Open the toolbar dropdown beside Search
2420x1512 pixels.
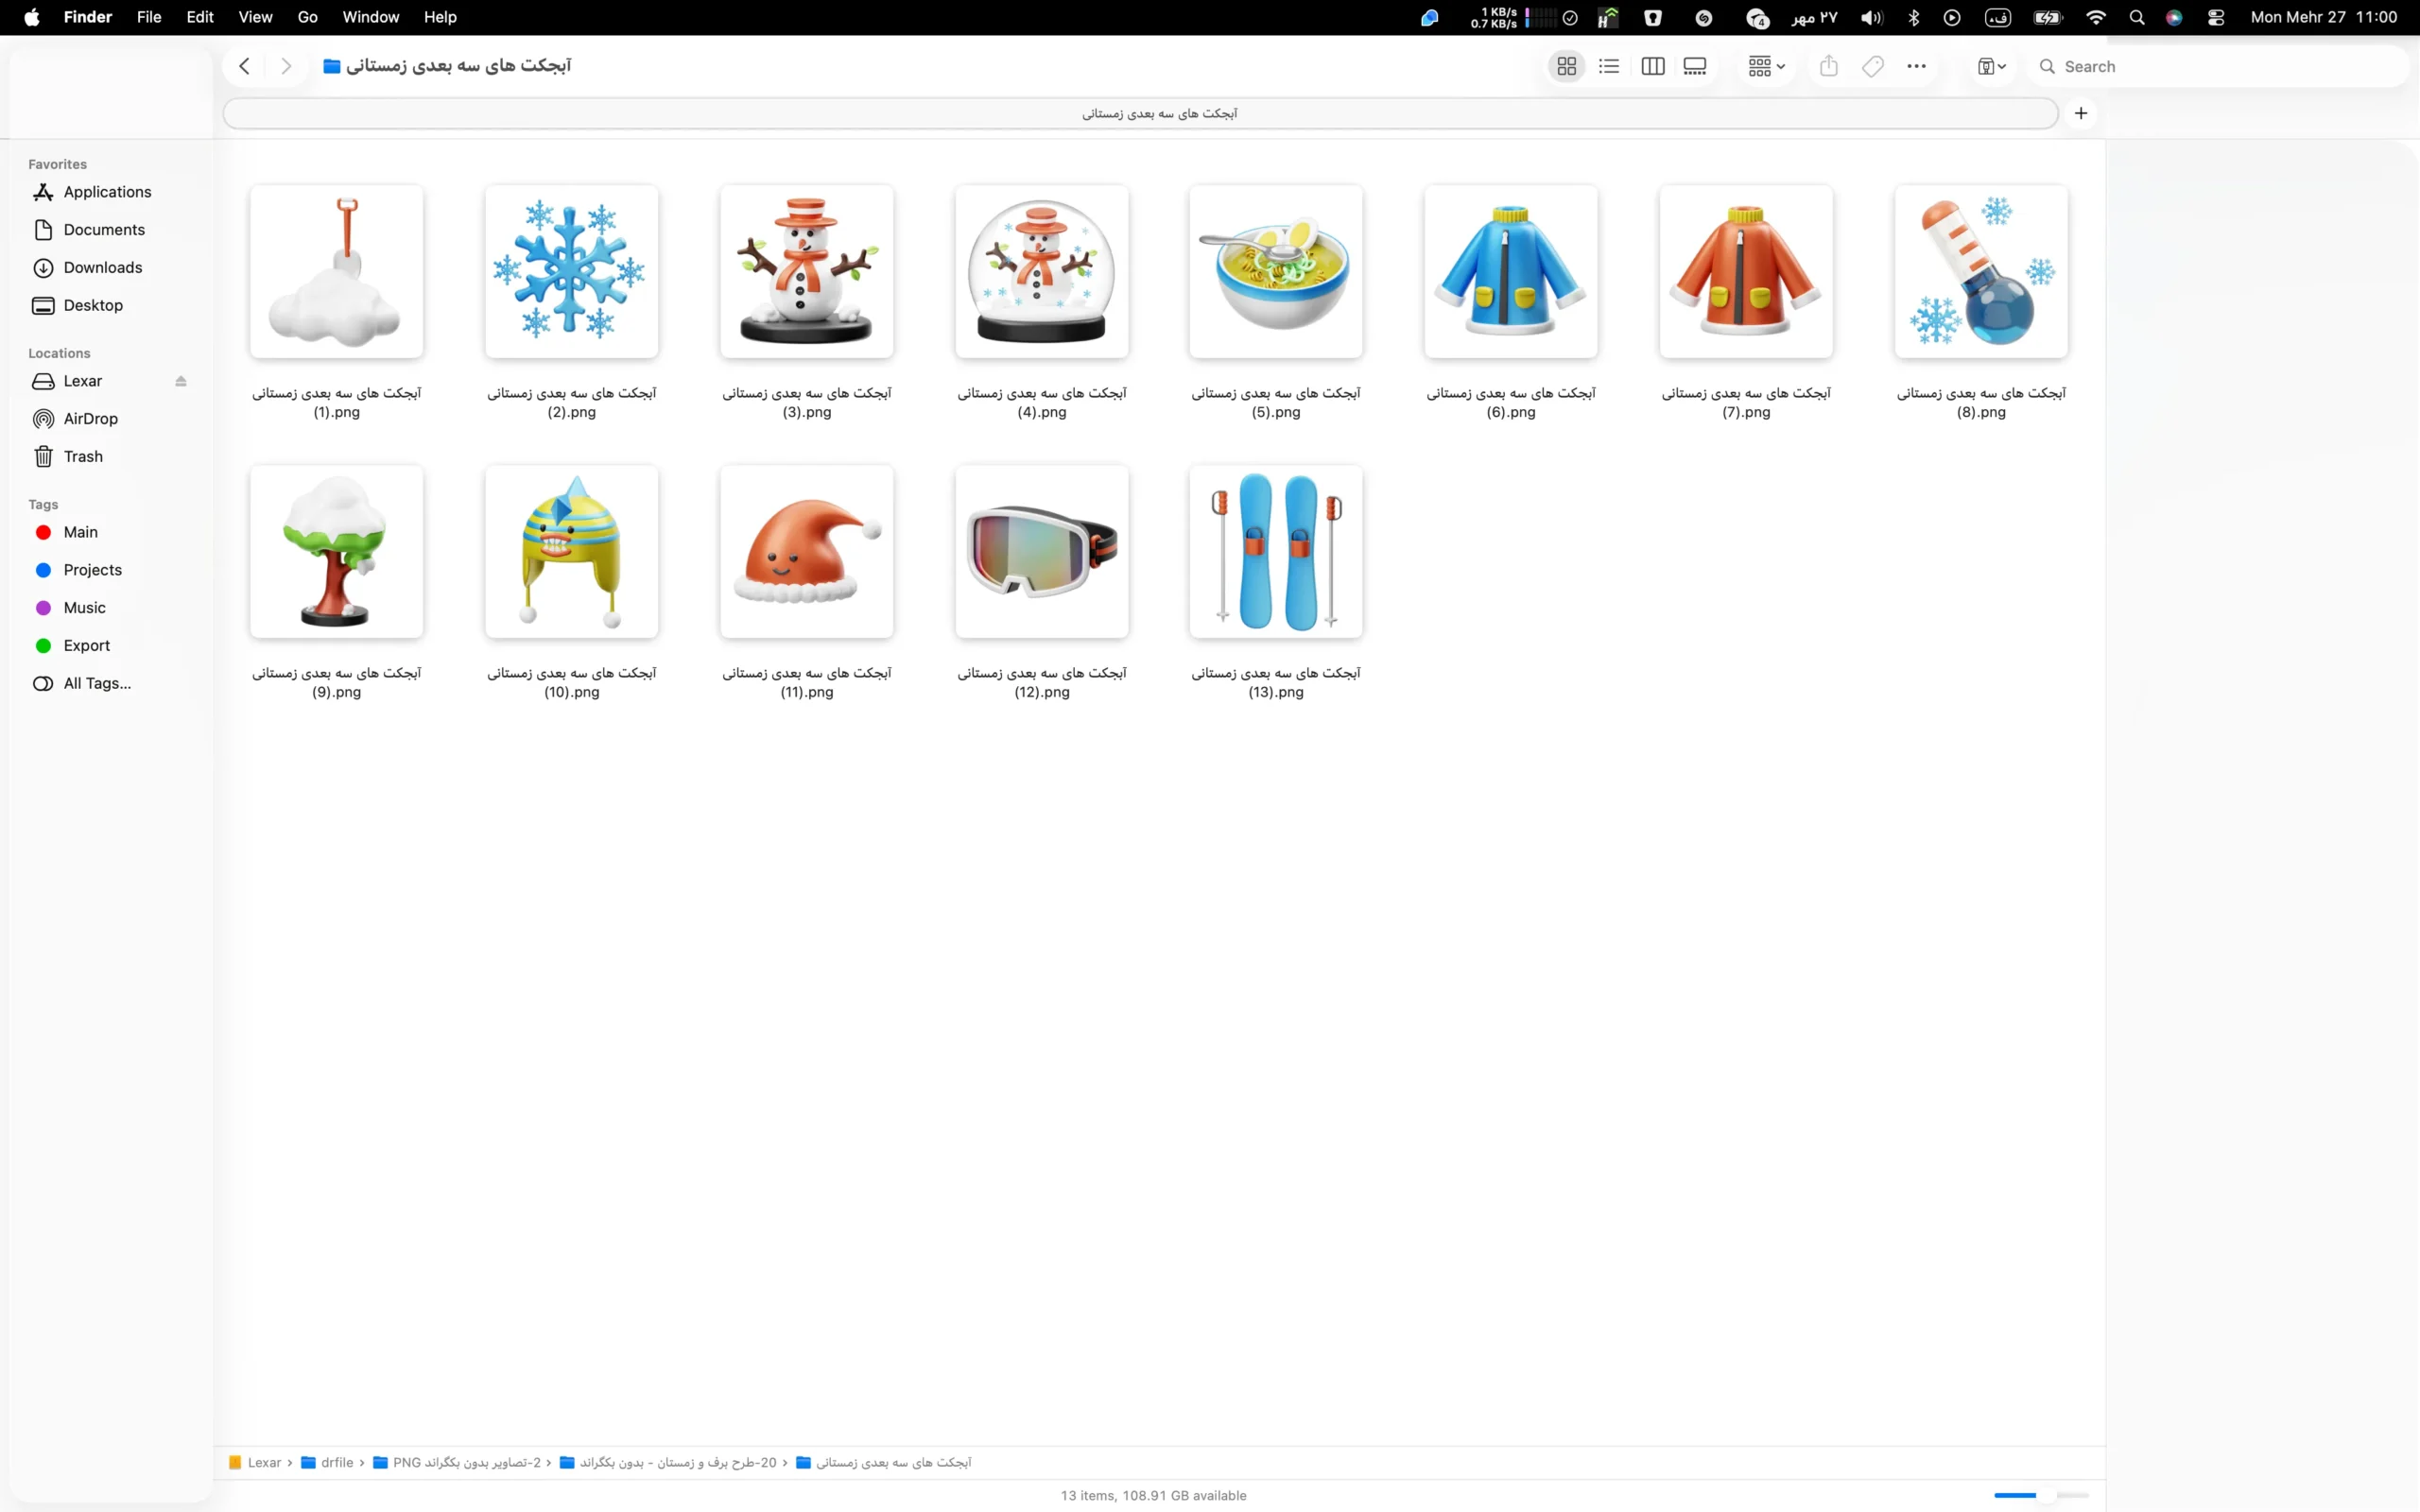[1991, 66]
